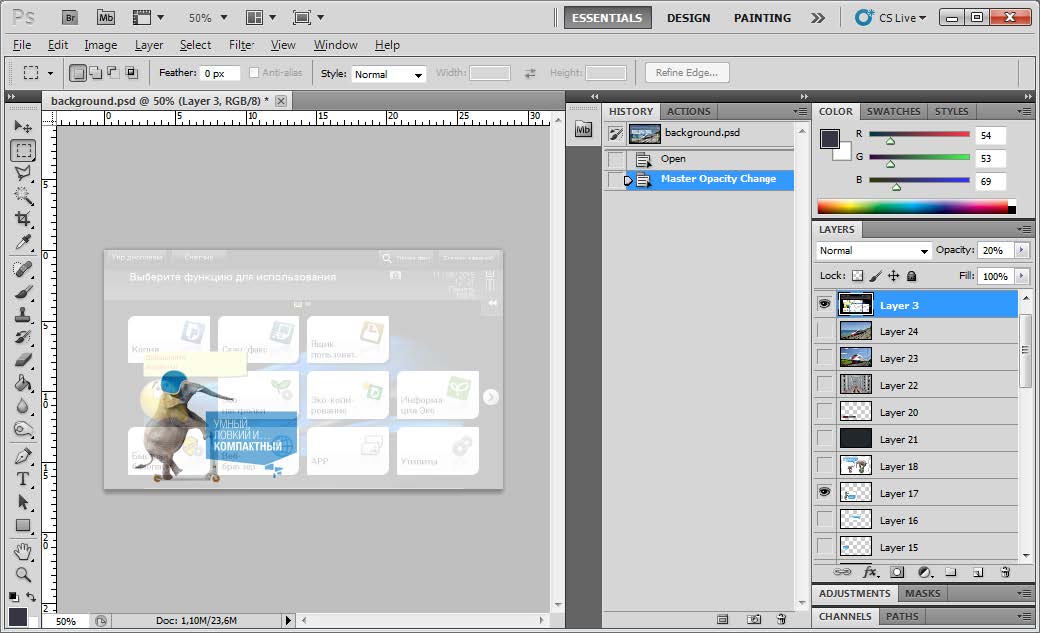Switch to Design workspace
This screenshot has width=1040, height=633.
point(688,18)
